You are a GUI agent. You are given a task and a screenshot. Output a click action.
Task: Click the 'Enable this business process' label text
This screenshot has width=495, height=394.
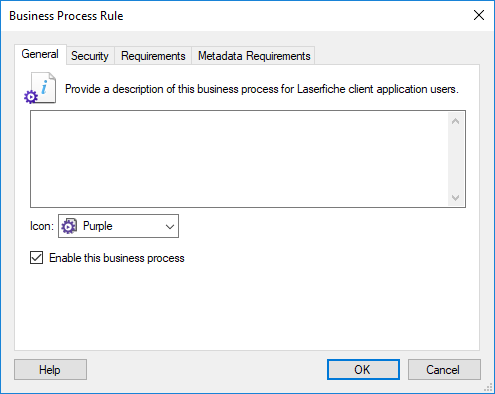pyautogui.click(x=117, y=258)
